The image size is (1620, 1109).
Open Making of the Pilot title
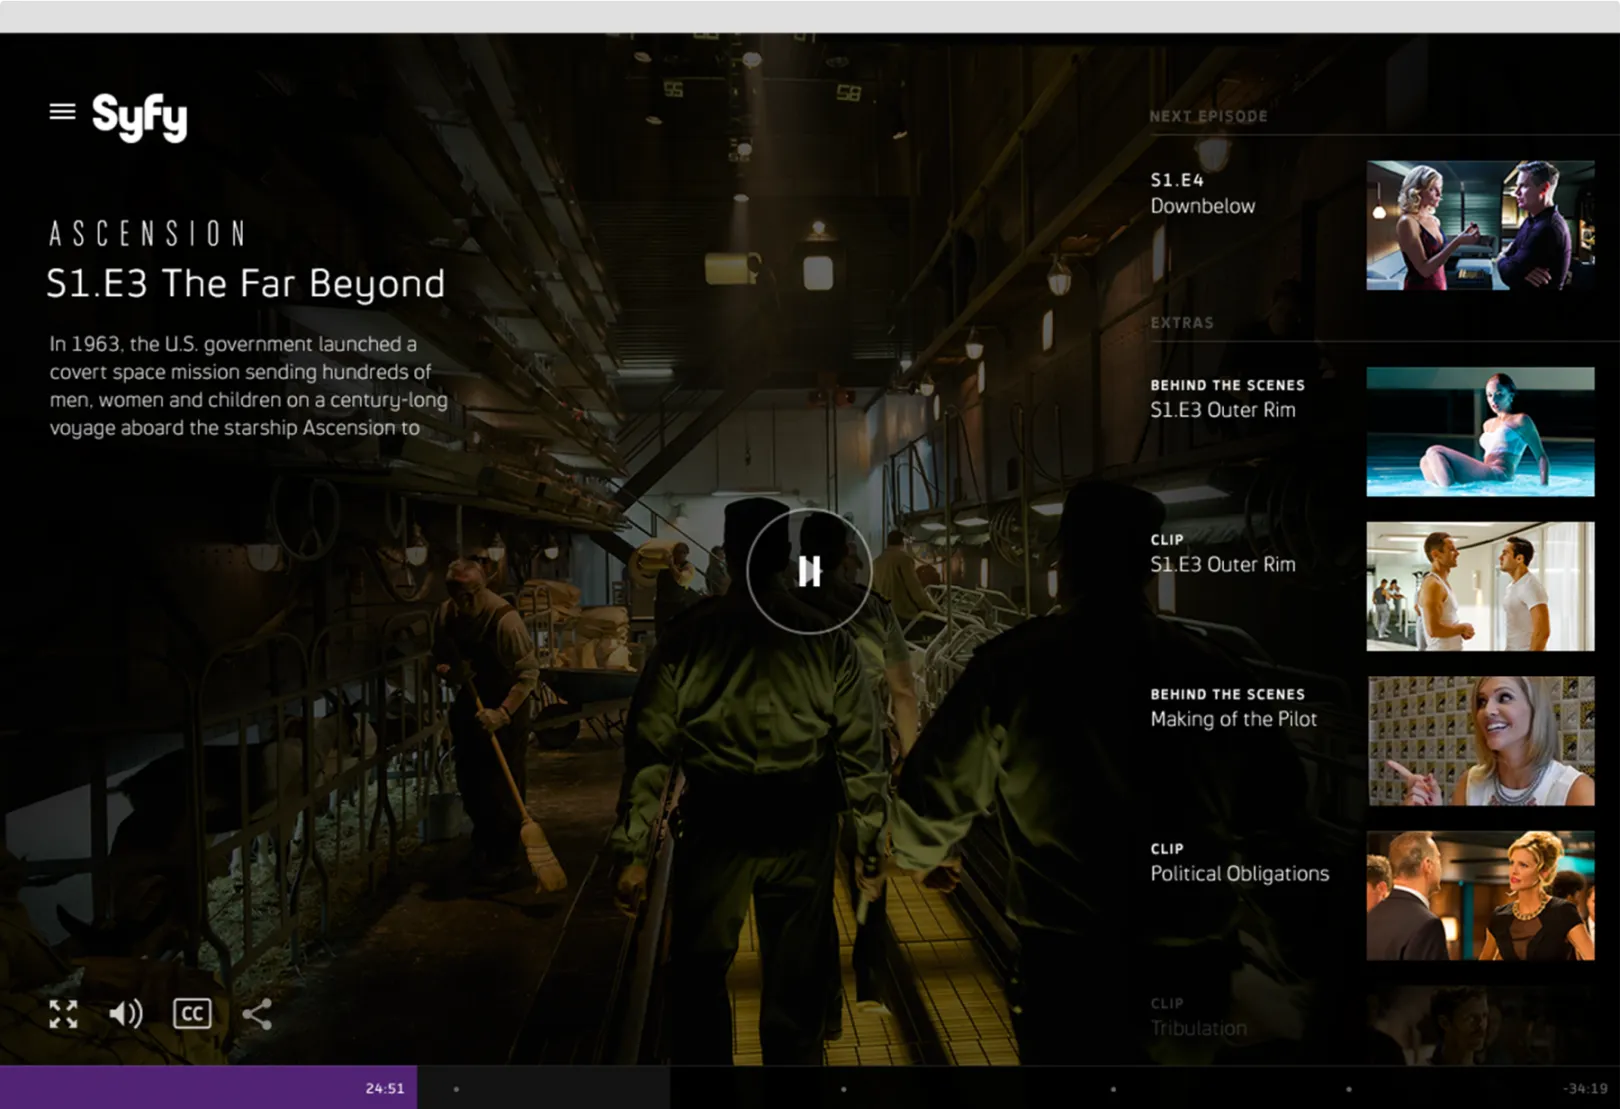(x=1233, y=719)
